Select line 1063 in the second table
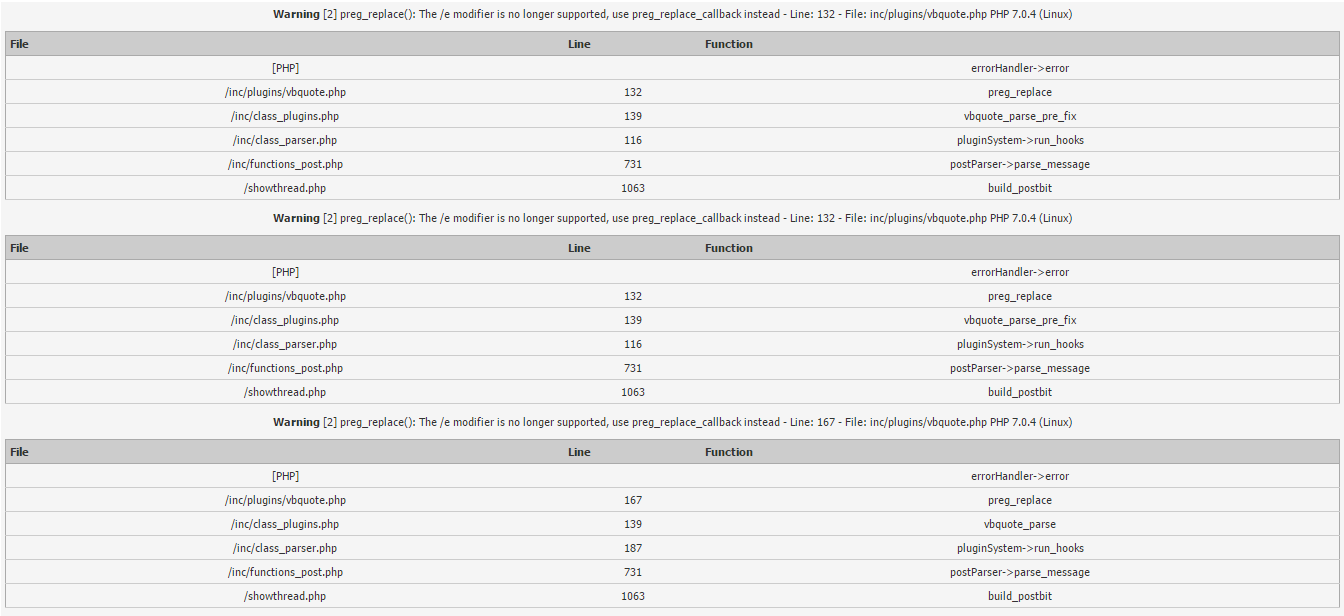Viewport: 1344px width, 616px height. click(x=632, y=392)
